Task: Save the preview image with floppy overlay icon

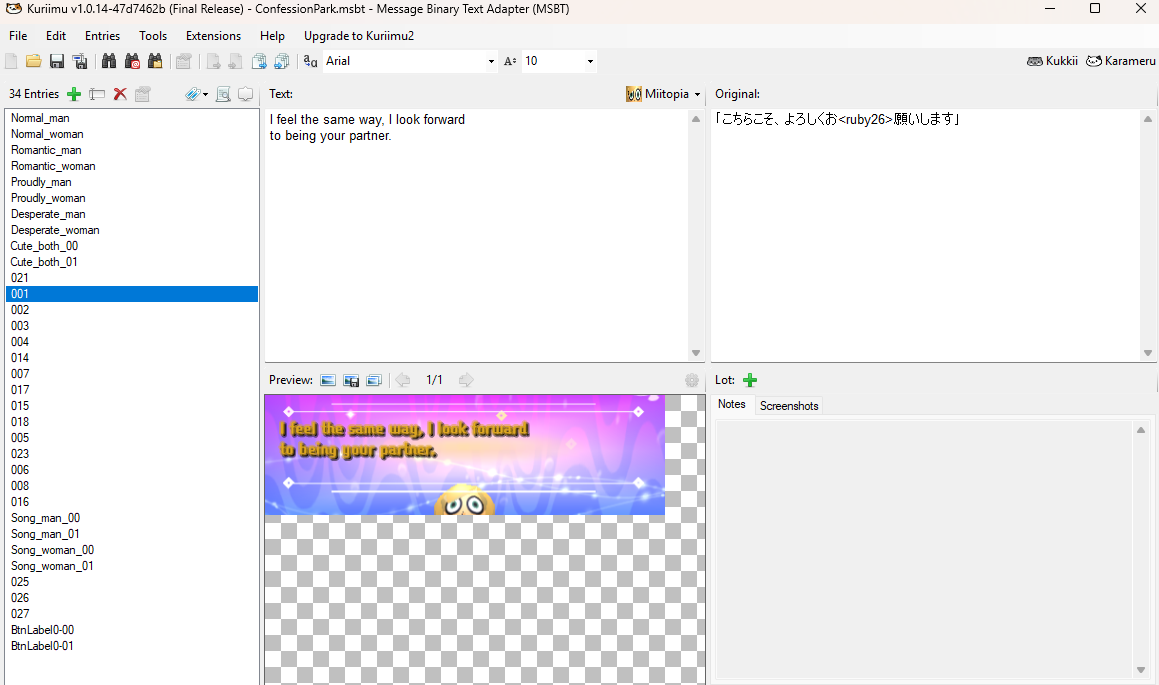Action: click(351, 381)
